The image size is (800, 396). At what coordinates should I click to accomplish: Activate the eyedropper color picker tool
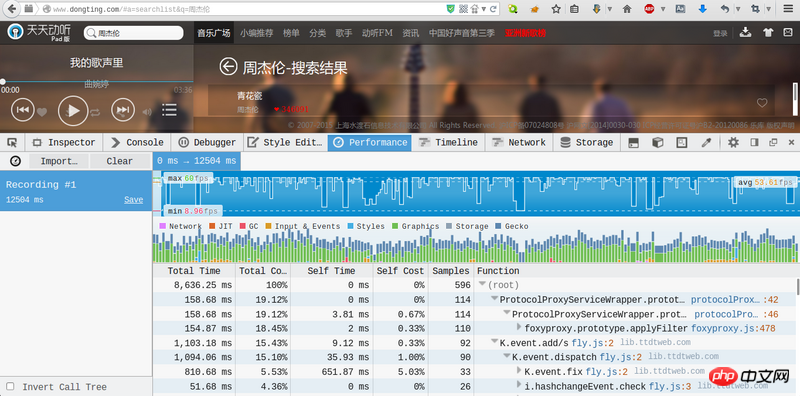[x=706, y=143]
